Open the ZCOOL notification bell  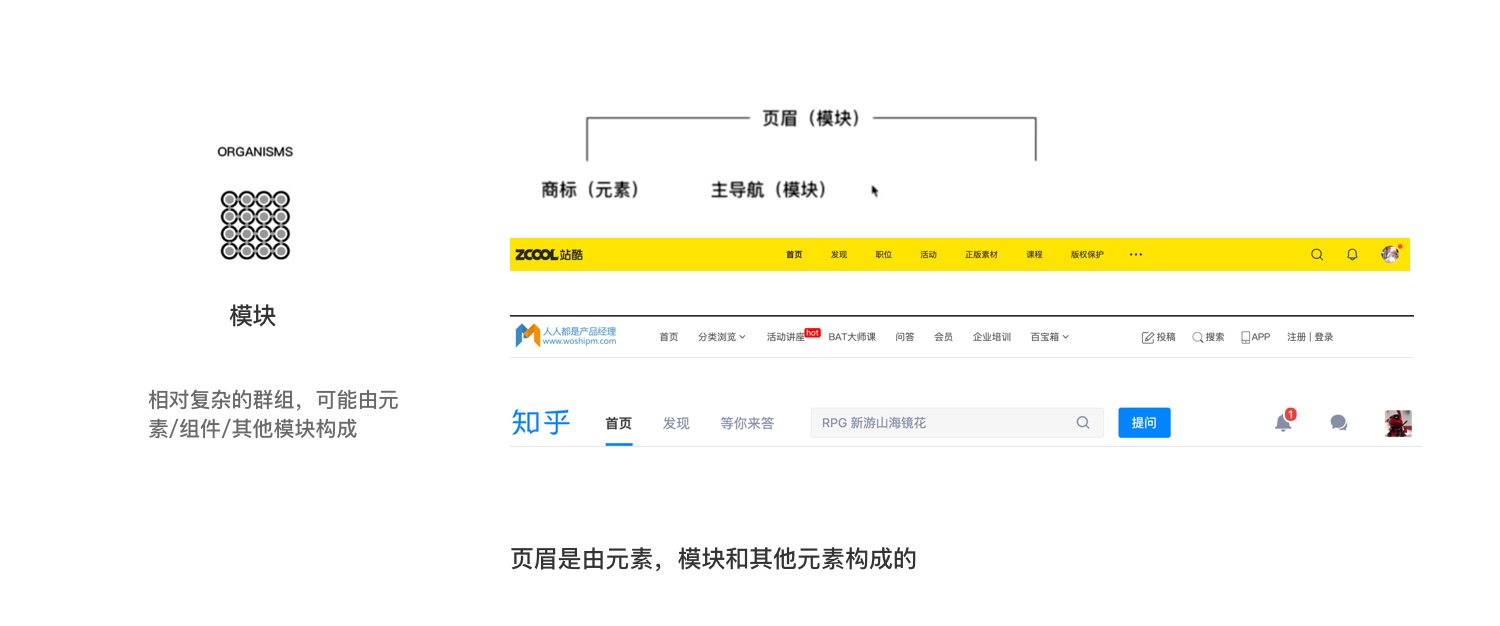1352,255
